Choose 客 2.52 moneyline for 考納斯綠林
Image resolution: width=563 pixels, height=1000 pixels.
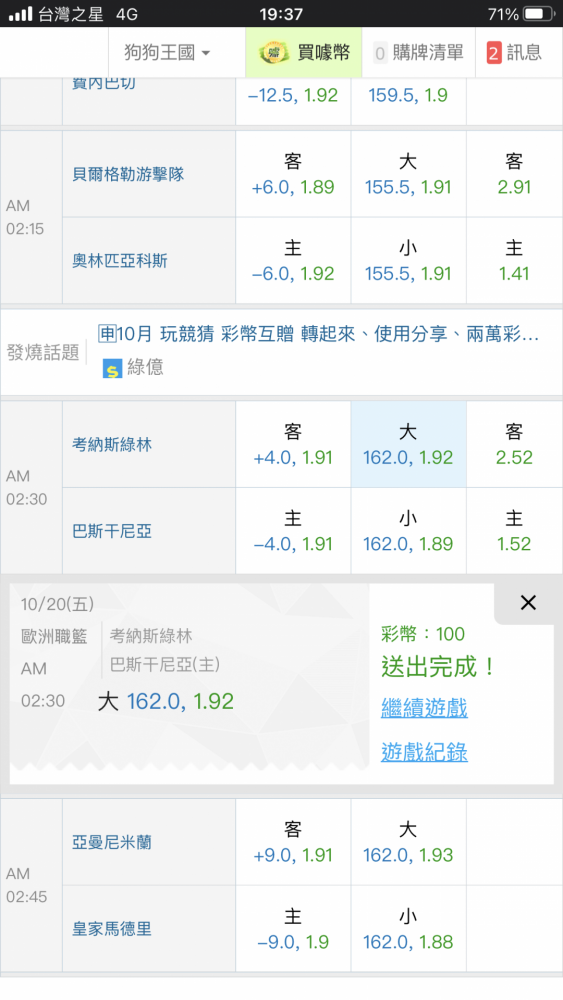pos(515,445)
